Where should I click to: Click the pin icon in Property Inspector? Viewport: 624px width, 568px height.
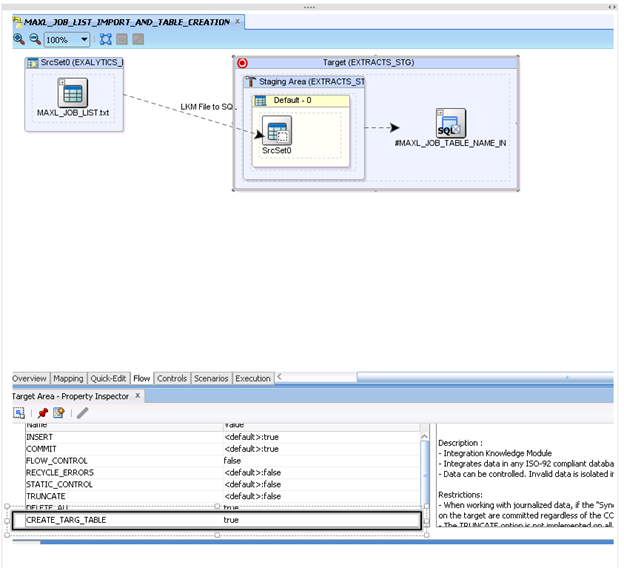click(x=42, y=413)
